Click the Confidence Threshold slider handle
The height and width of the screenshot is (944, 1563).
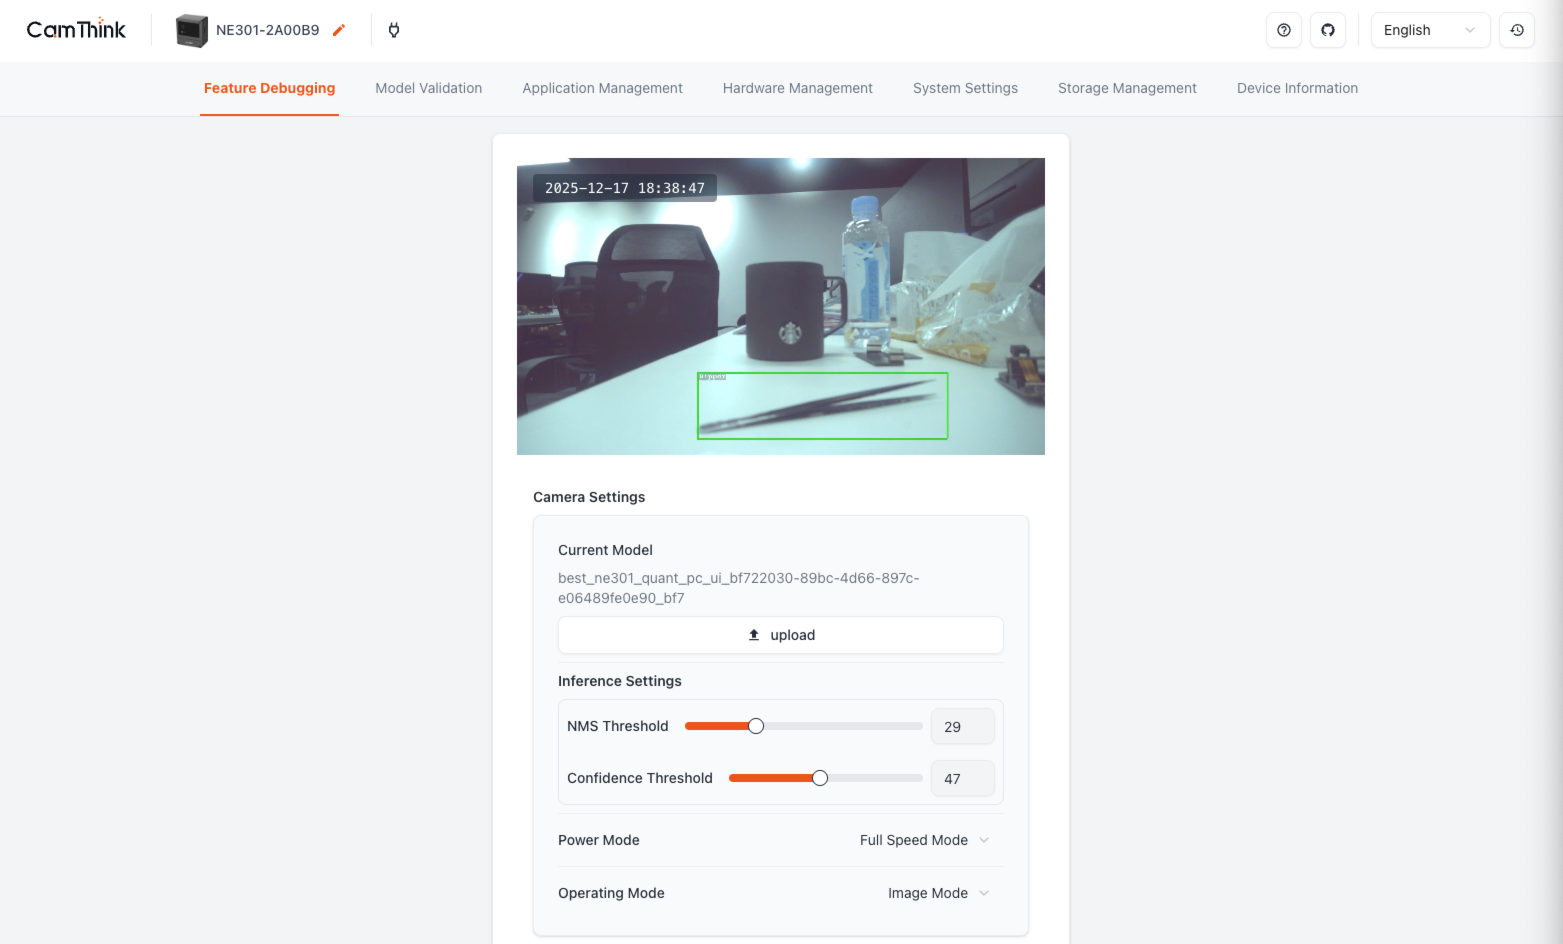tap(820, 777)
